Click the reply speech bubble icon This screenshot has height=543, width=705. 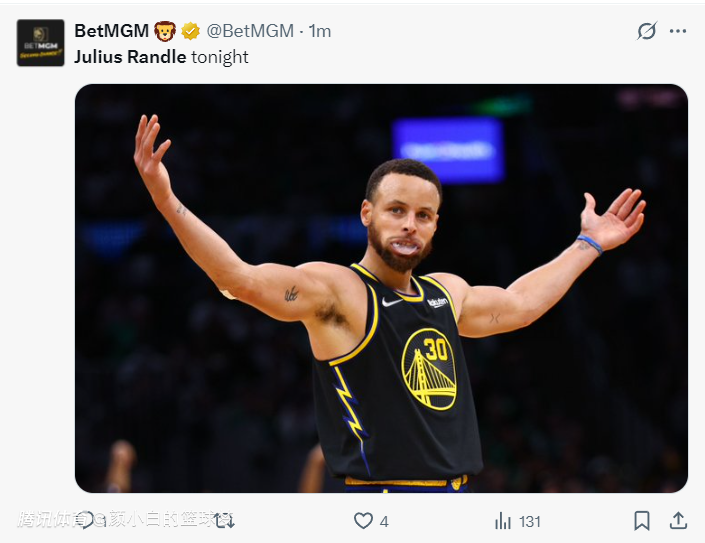point(86,521)
